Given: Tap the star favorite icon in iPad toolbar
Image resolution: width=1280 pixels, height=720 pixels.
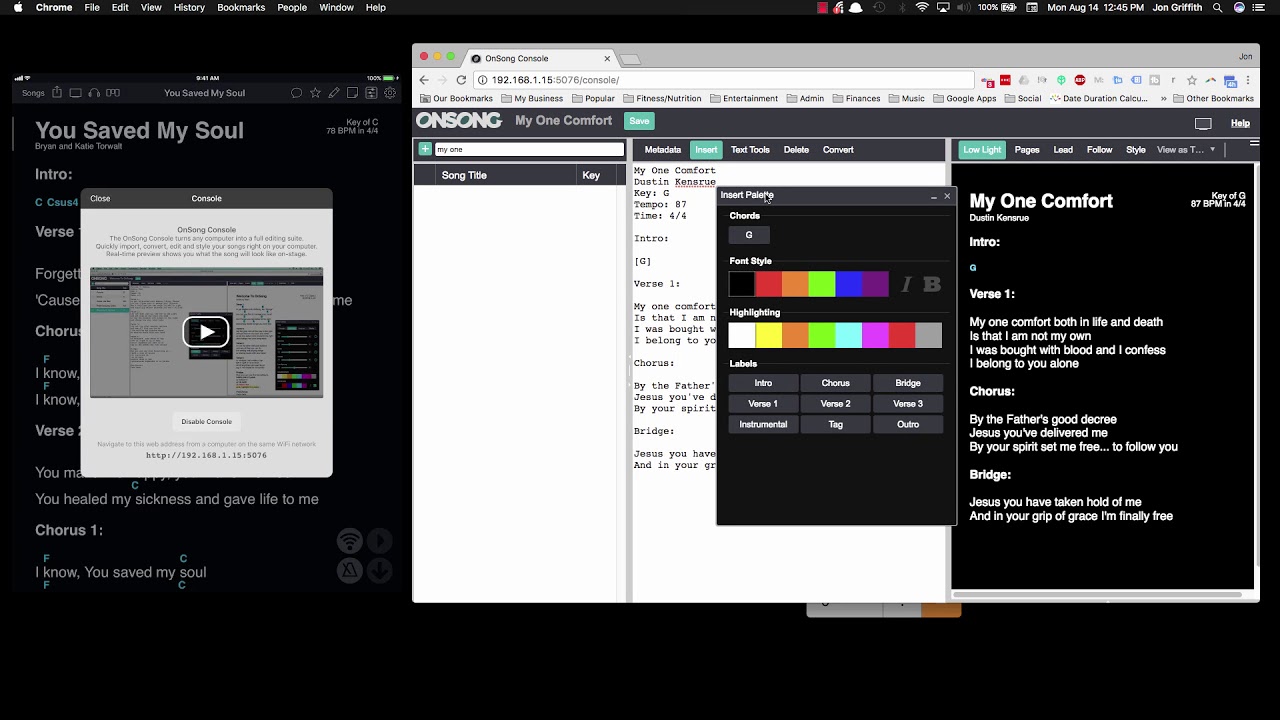Looking at the screenshot, I should (315, 93).
